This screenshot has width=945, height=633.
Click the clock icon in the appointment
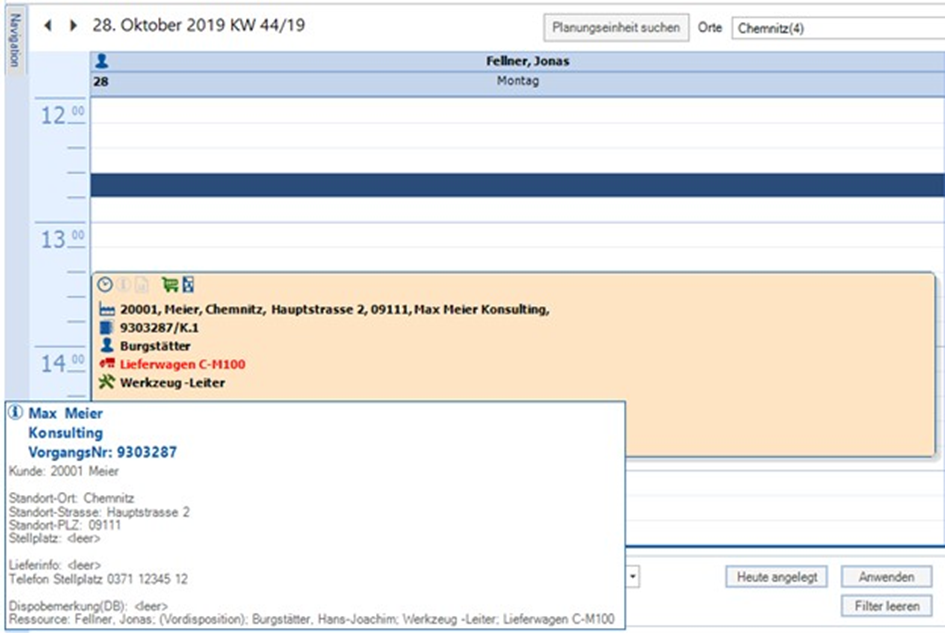(x=105, y=285)
